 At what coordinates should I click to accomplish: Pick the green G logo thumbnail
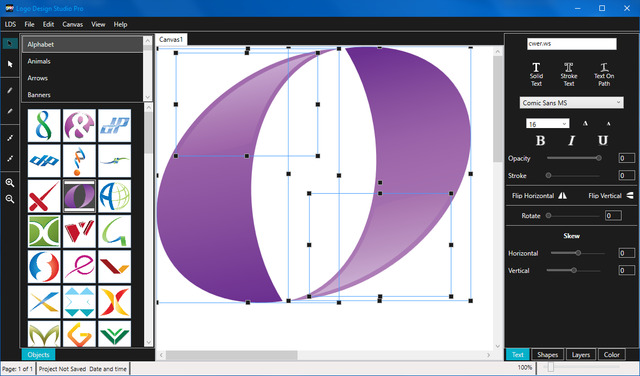(115, 231)
